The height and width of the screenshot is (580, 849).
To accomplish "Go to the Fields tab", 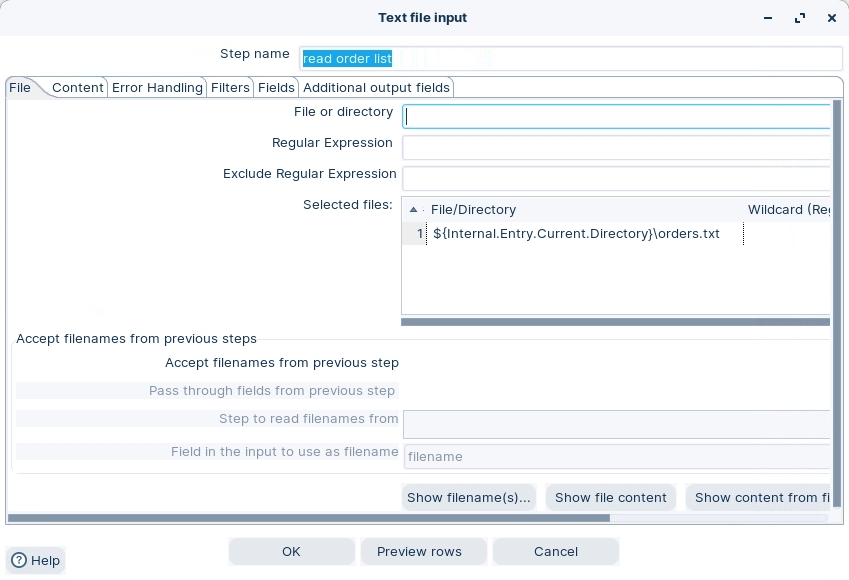I will tap(276, 88).
